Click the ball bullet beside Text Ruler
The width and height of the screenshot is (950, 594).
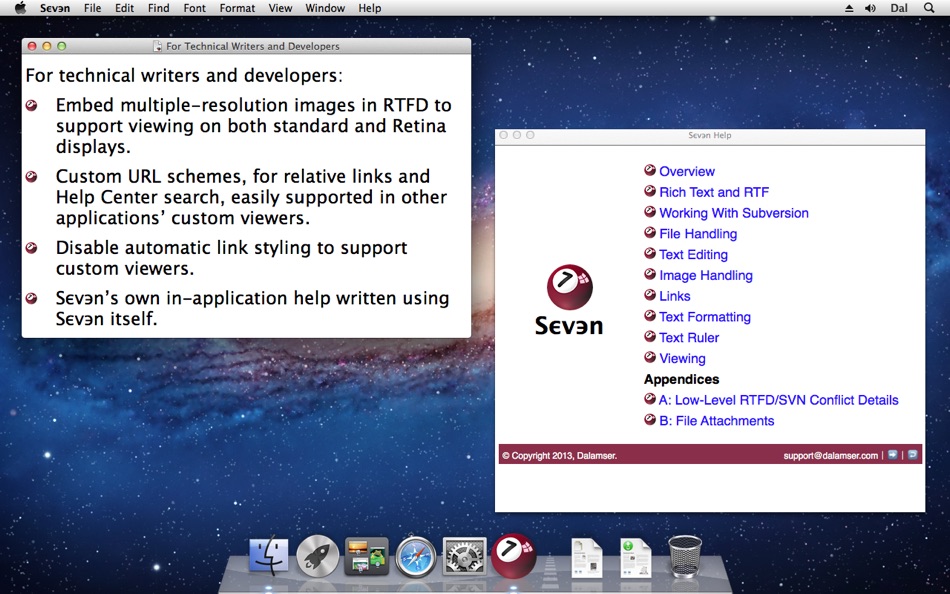[x=650, y=336]
